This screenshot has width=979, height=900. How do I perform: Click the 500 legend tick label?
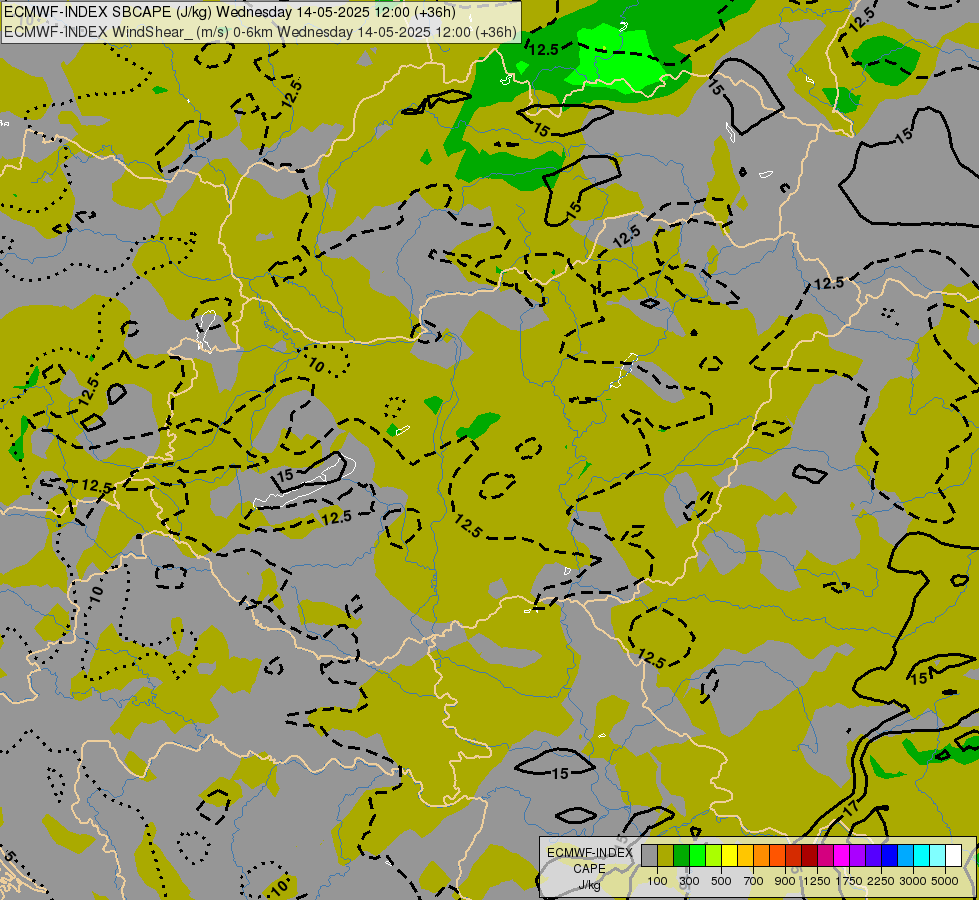point(721,881)
